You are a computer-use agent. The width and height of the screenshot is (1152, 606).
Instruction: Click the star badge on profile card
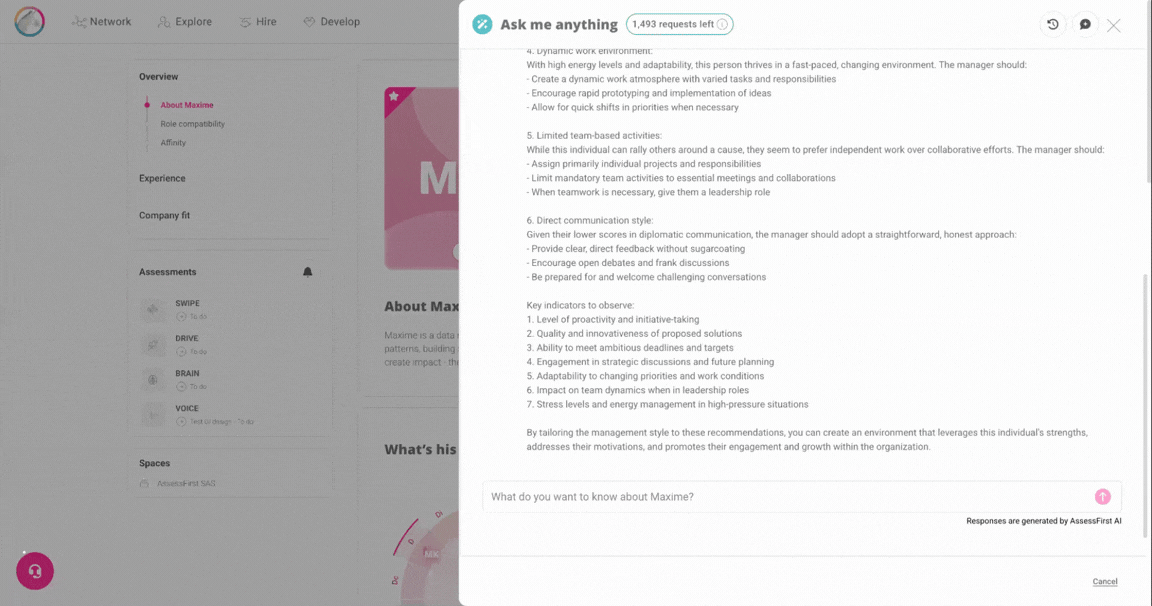click(394, 97)
